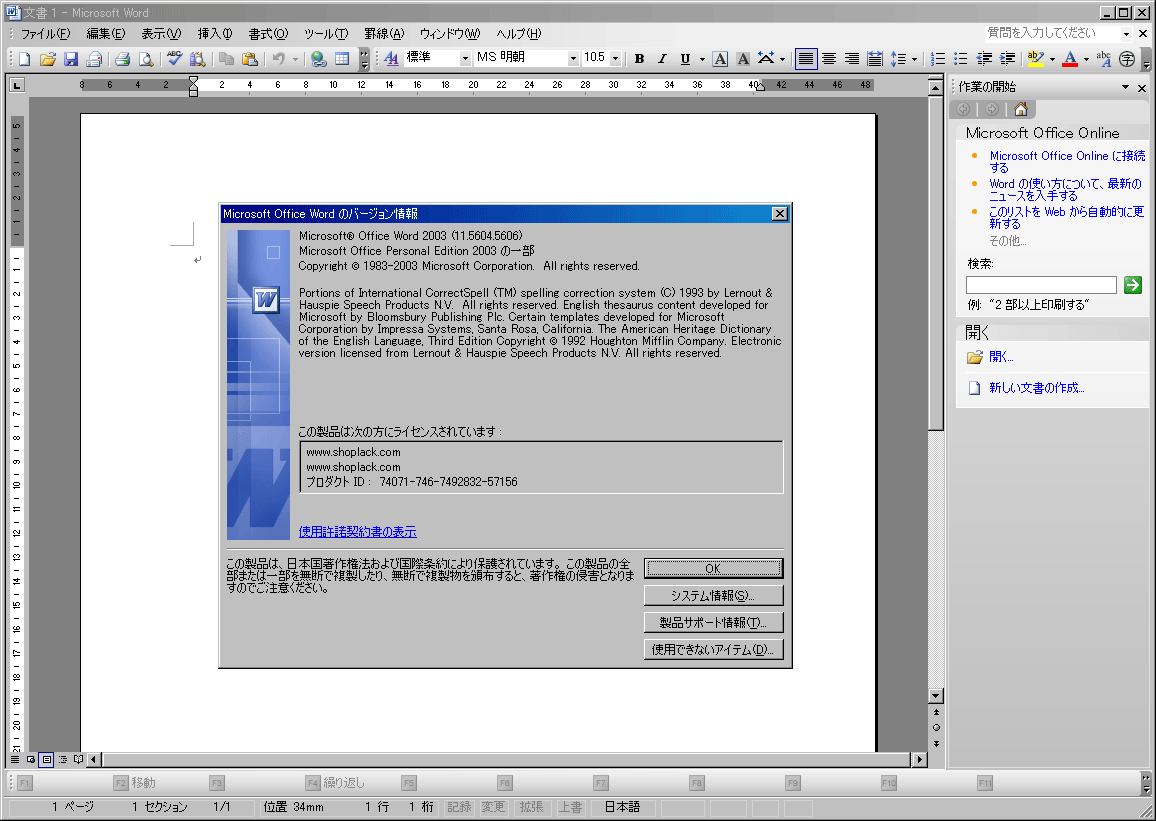This screenshot has height=821, width=1156.
Task: Expand the line spacing dropdown arrow
Action: 914,59
